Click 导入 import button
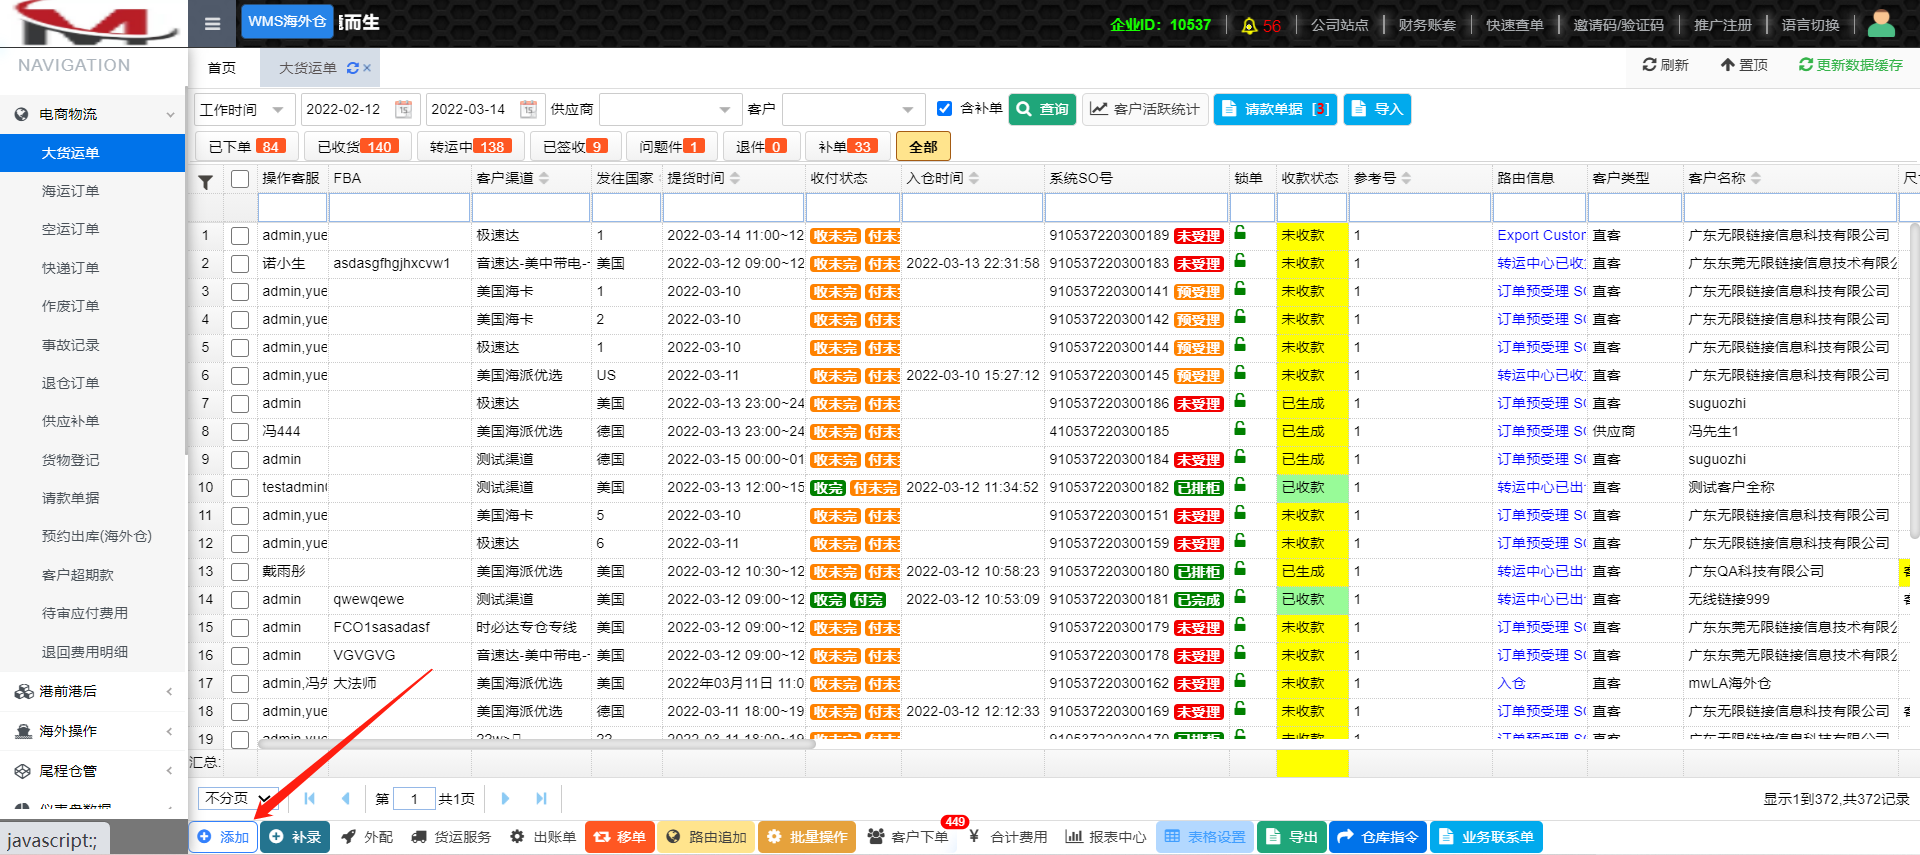Screen dimensions: 1920x855 1377,109
